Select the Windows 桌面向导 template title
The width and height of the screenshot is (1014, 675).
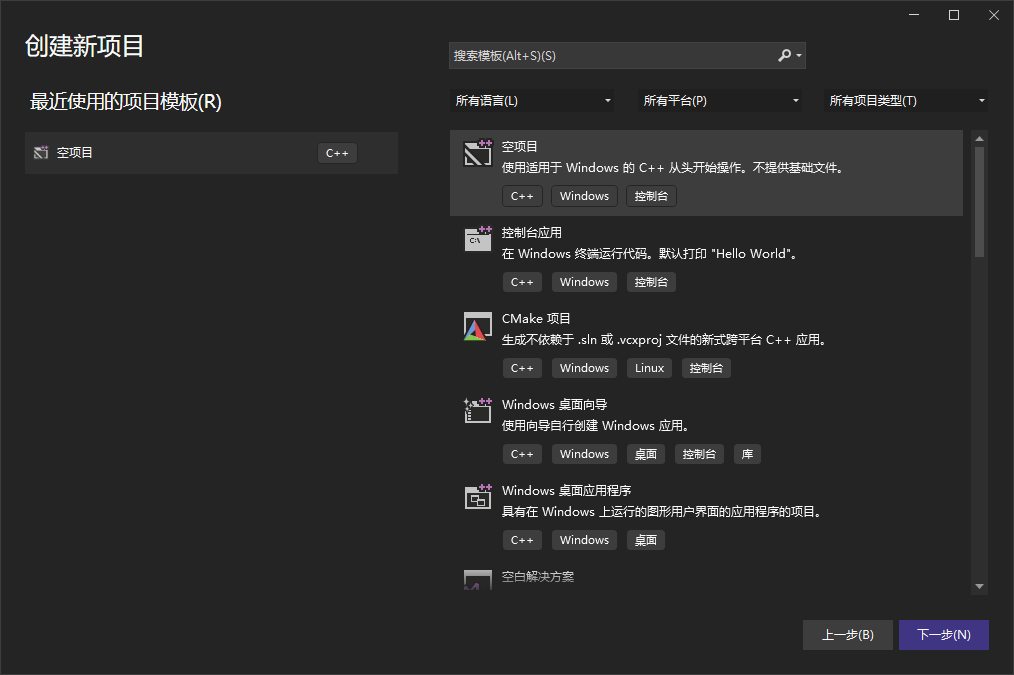554,405
